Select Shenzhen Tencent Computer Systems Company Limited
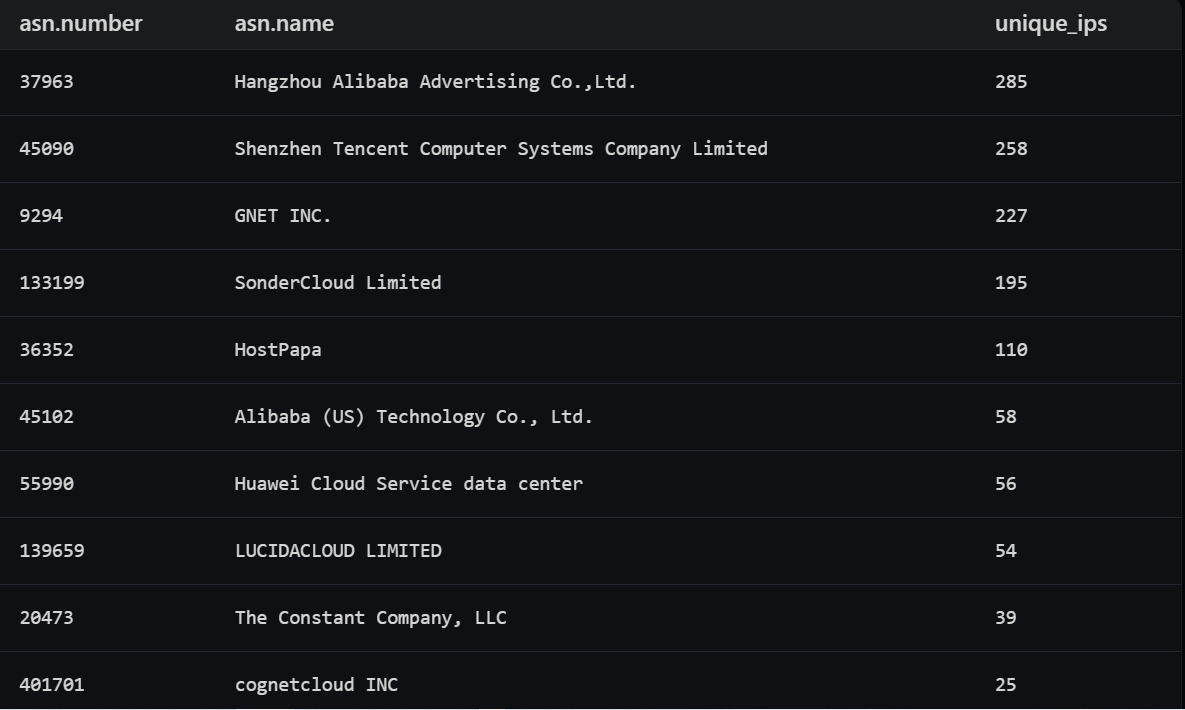The image size is (1185, 710). pos(501,149)
